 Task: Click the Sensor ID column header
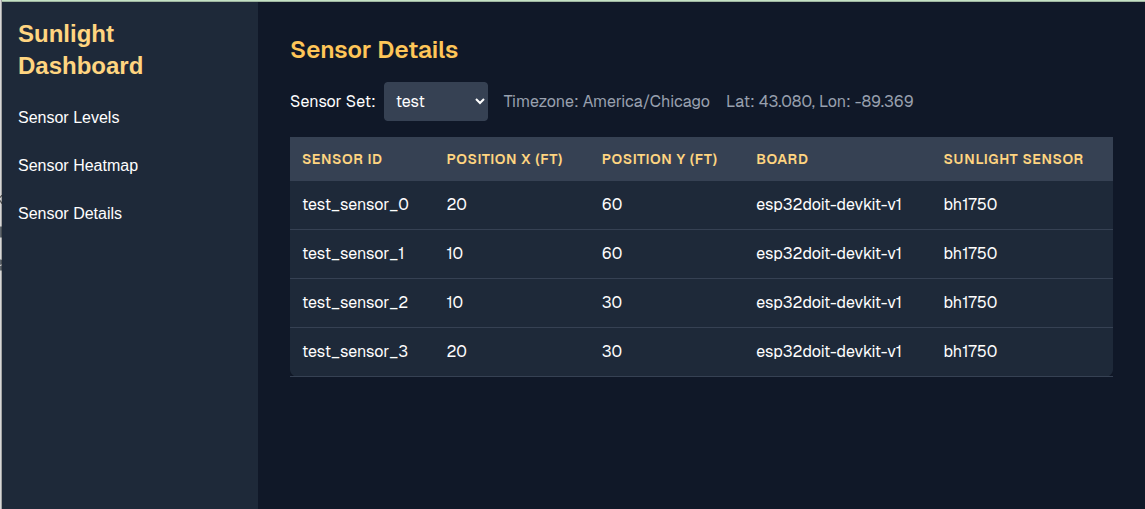pyautogui.click(x=342, y=159)
